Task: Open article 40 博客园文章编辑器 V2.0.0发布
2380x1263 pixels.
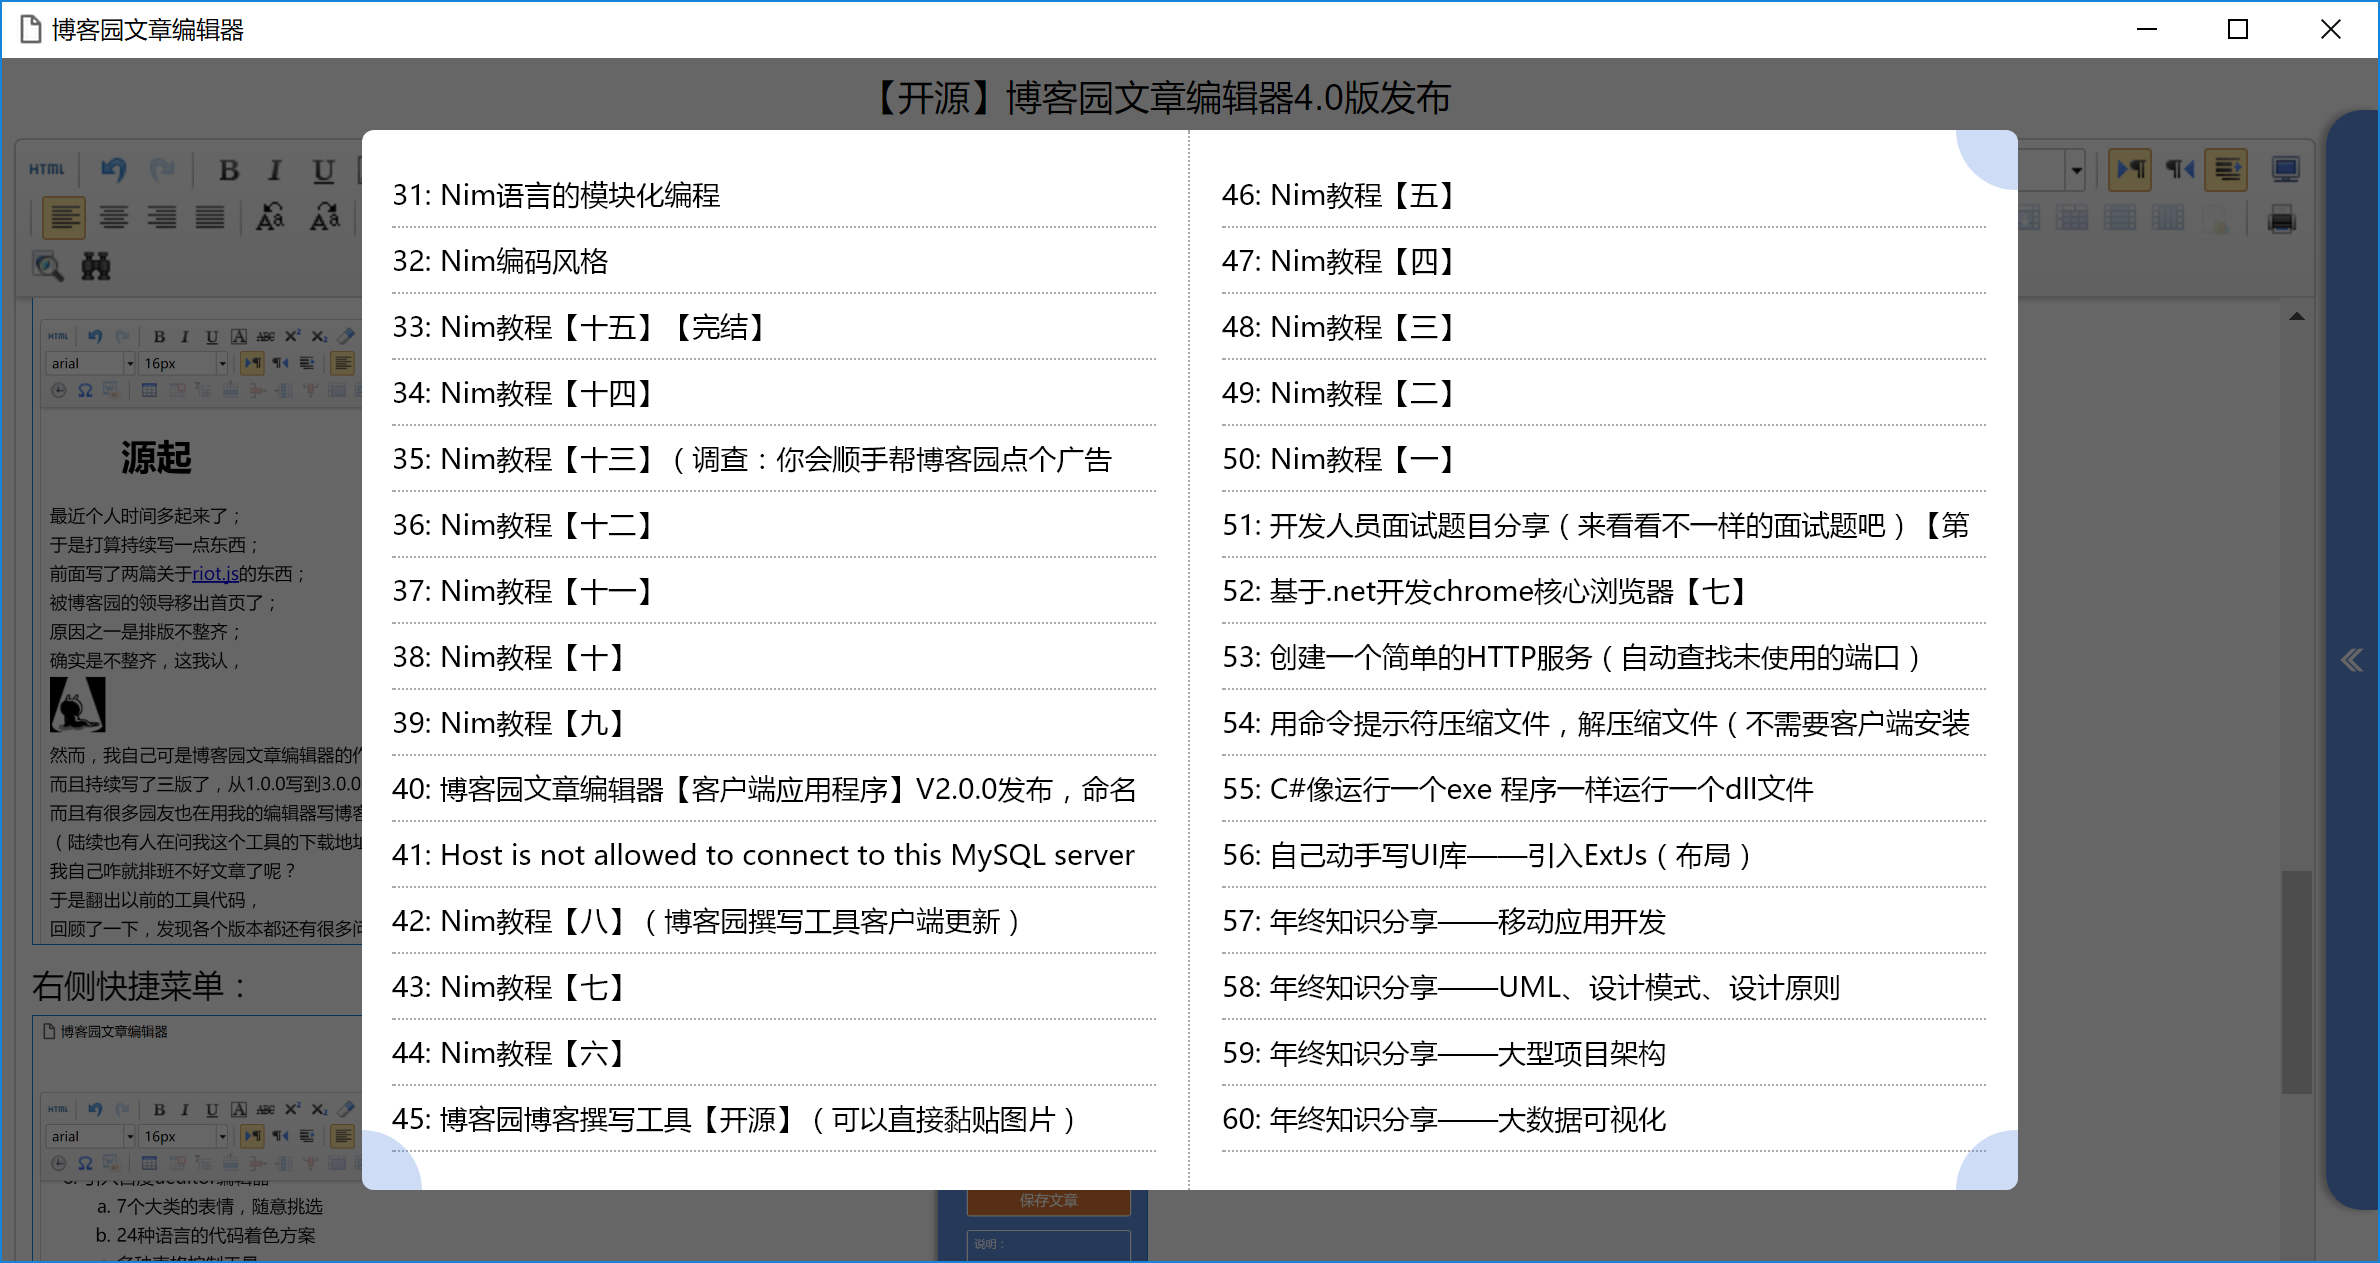Action: (774, 789)
